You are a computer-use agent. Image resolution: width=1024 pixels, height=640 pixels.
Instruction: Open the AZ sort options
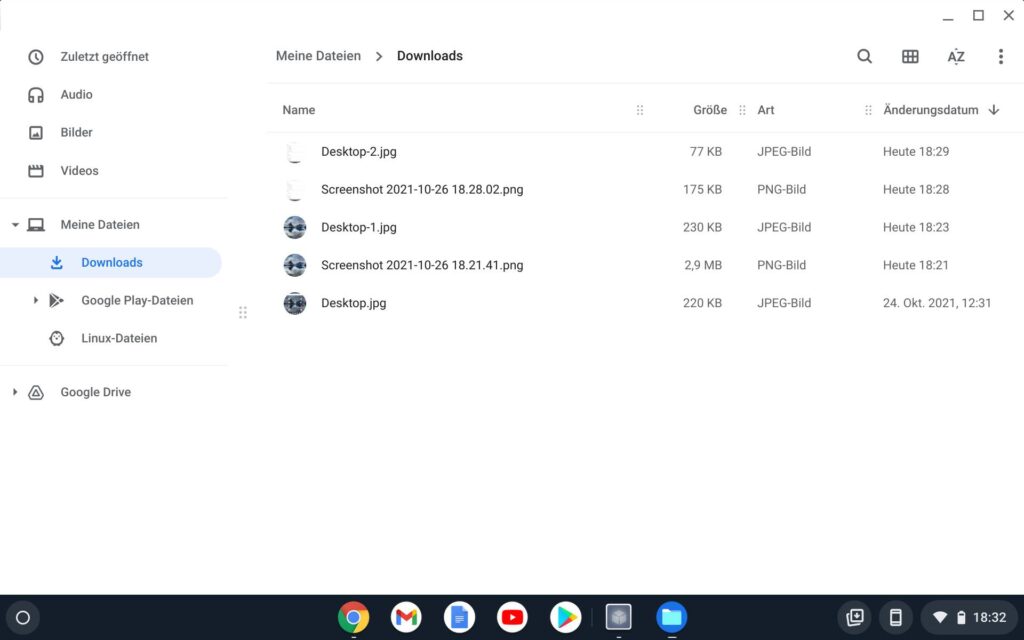pyautogui.click(x=955, y=56)
